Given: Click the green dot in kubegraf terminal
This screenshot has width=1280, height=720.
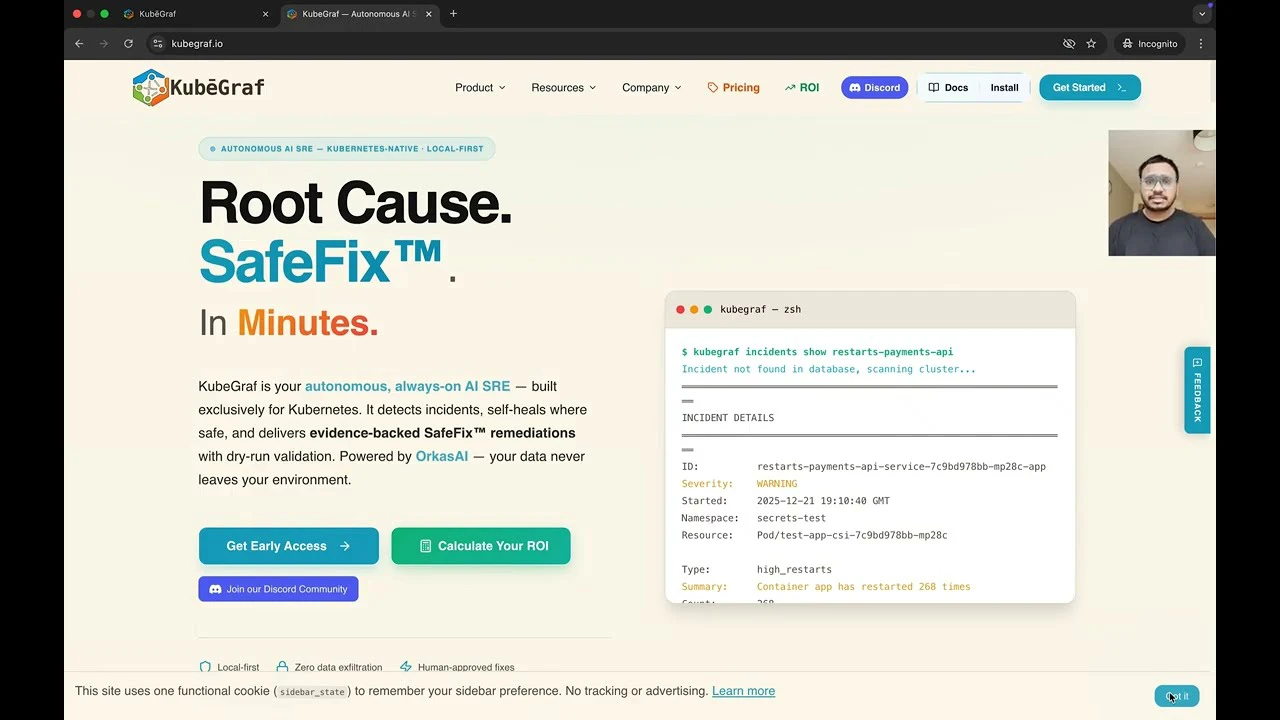Looking at the screenshot, I should (708, 310).
